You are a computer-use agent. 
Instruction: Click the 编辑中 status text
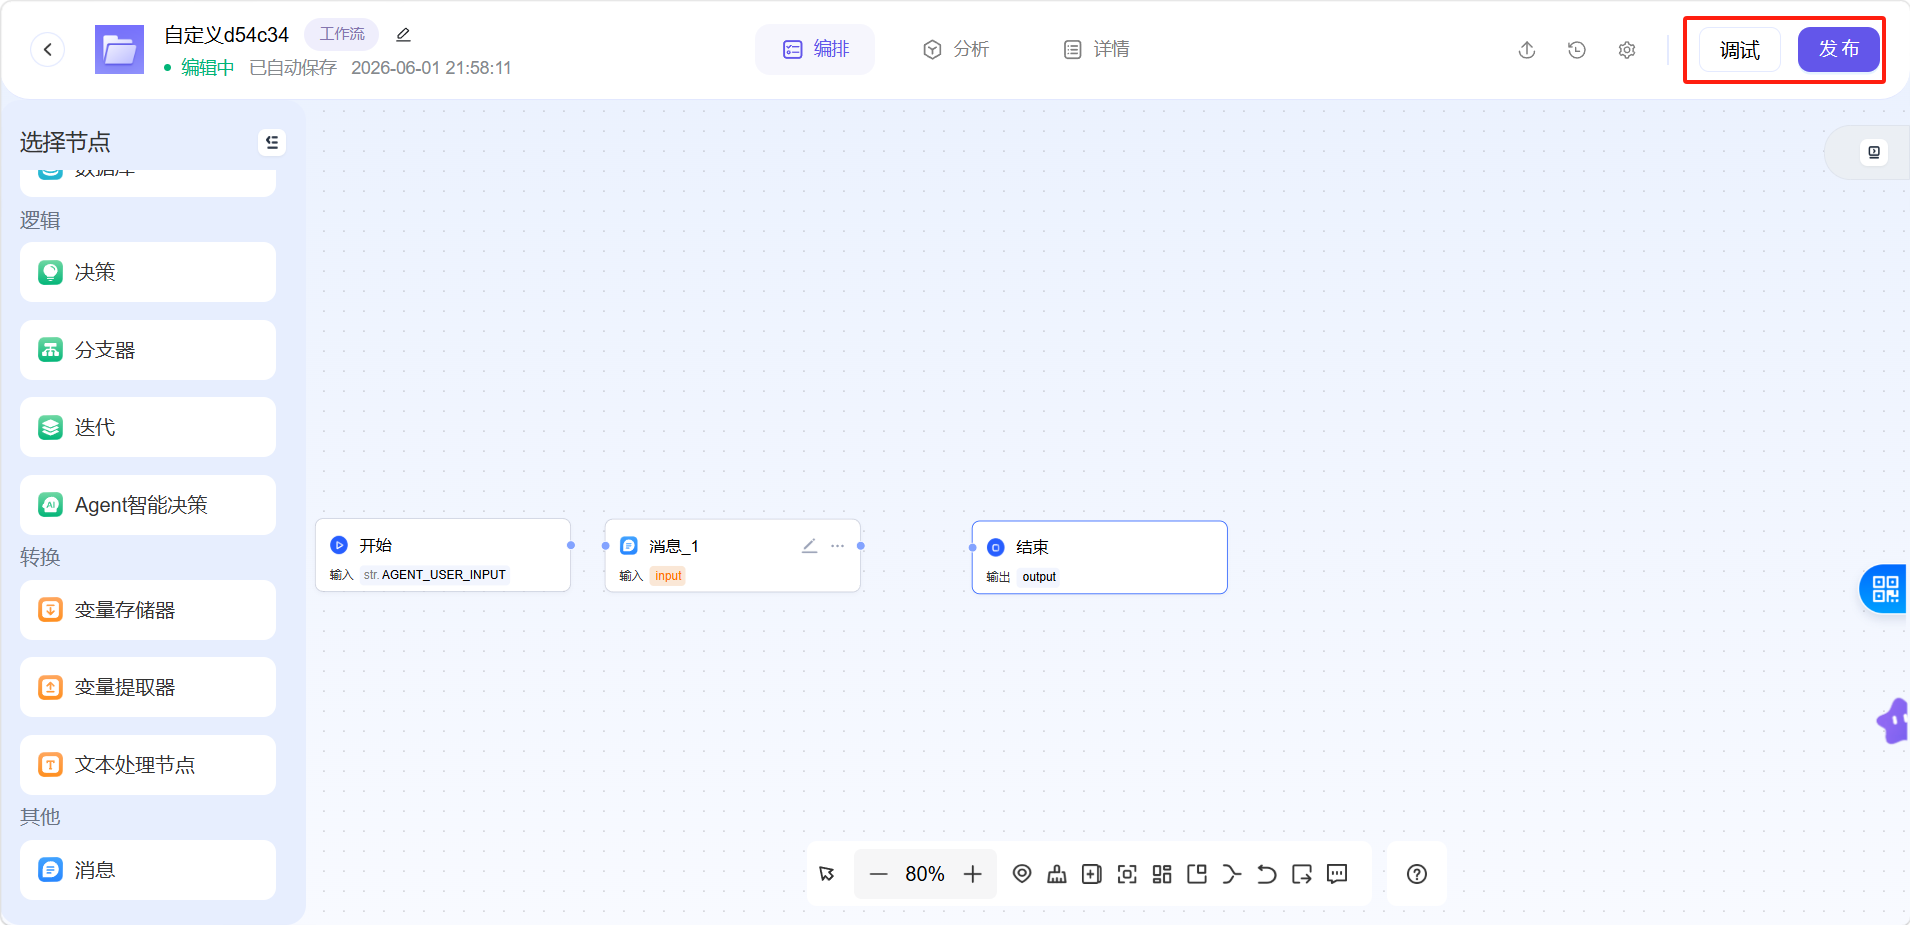pos(207,68)
